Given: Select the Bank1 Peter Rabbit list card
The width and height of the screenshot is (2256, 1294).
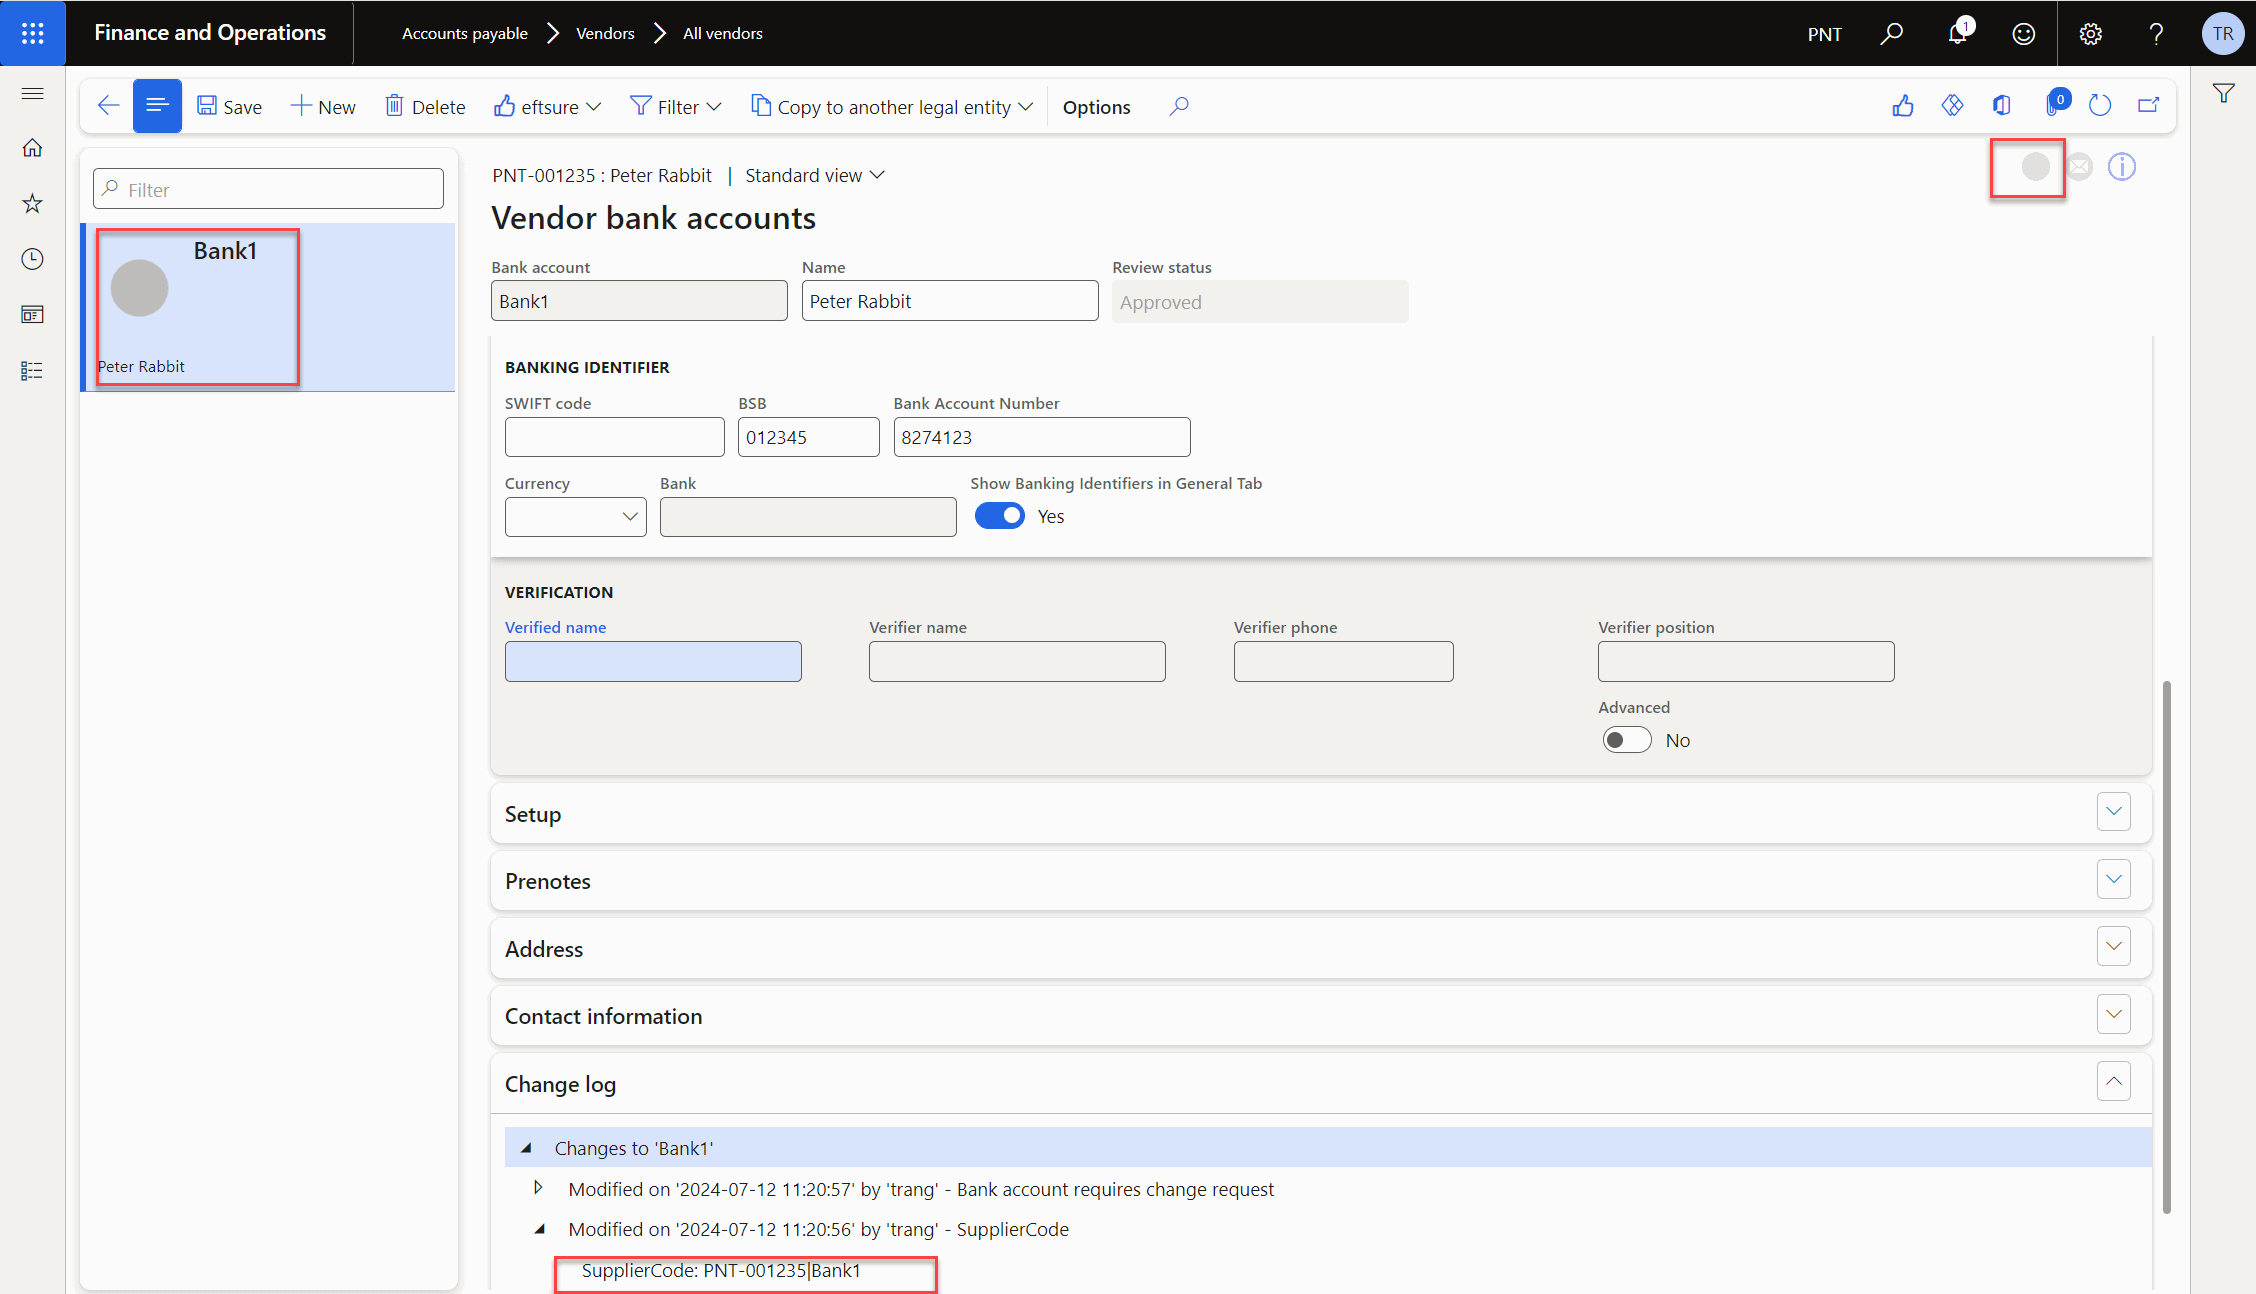Looking at the screenshot, I should click(268, 307).
